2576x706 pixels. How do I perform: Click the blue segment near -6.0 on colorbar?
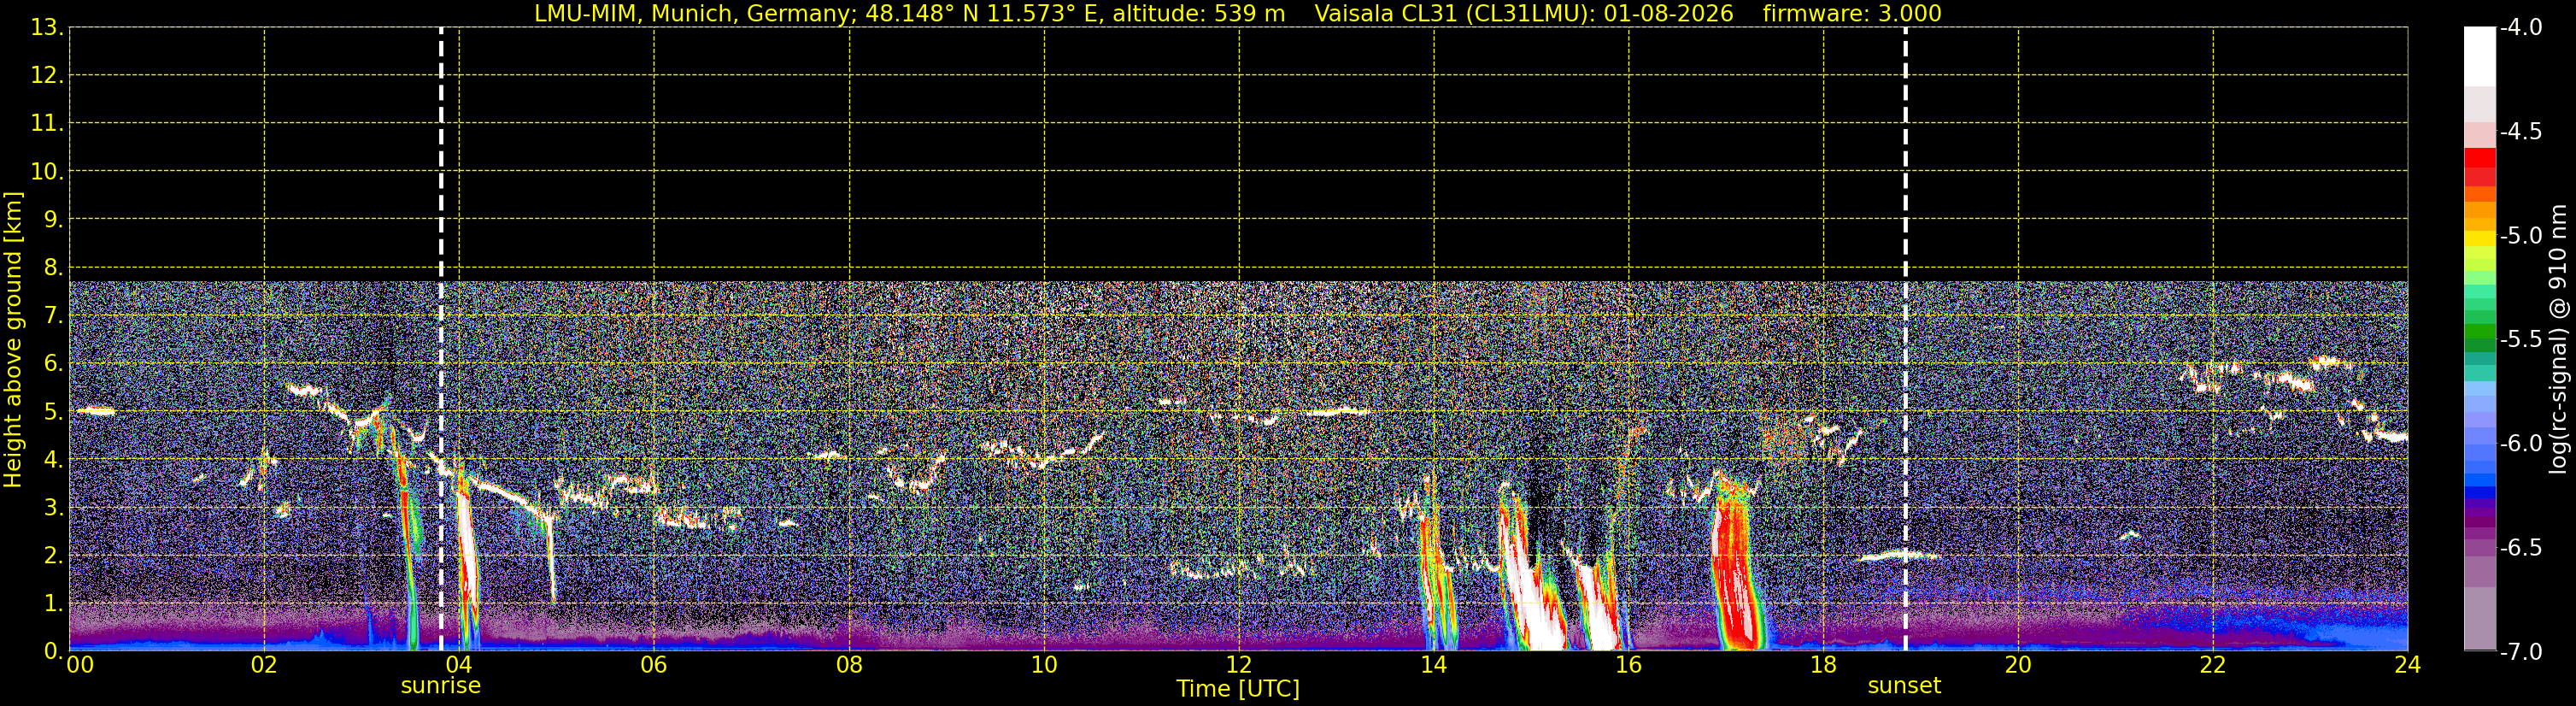pos(2480,452)
